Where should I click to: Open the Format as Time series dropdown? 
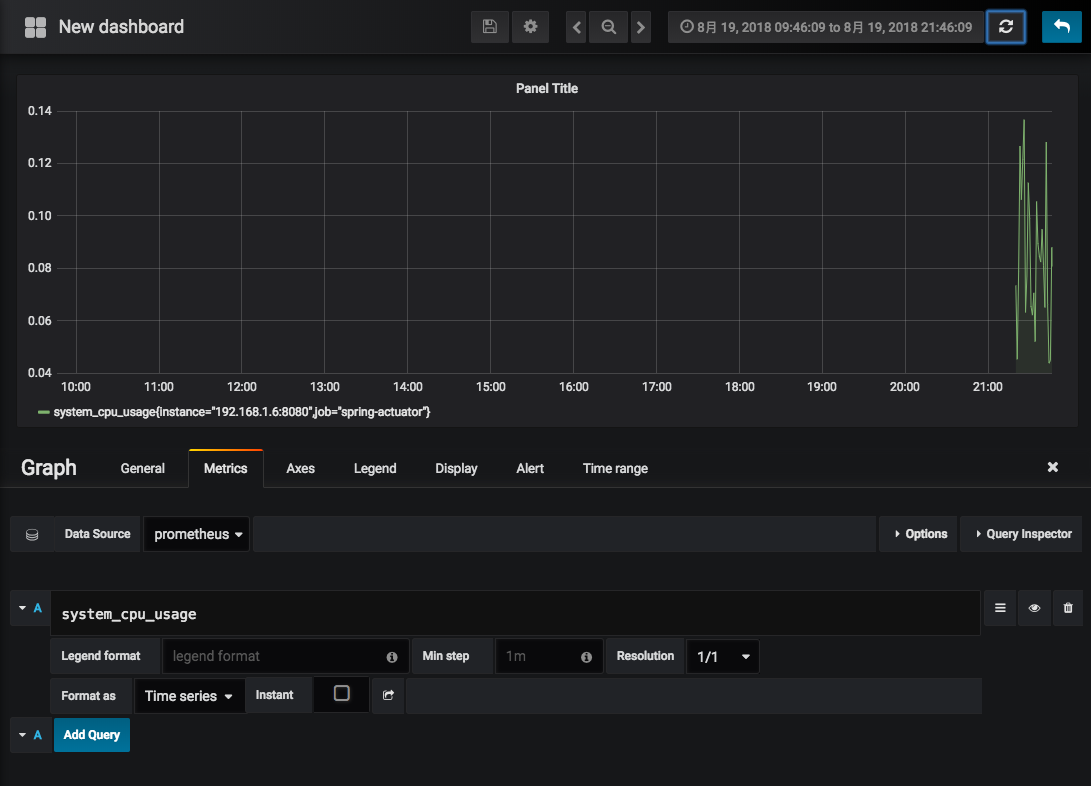(x=189, y=696)
